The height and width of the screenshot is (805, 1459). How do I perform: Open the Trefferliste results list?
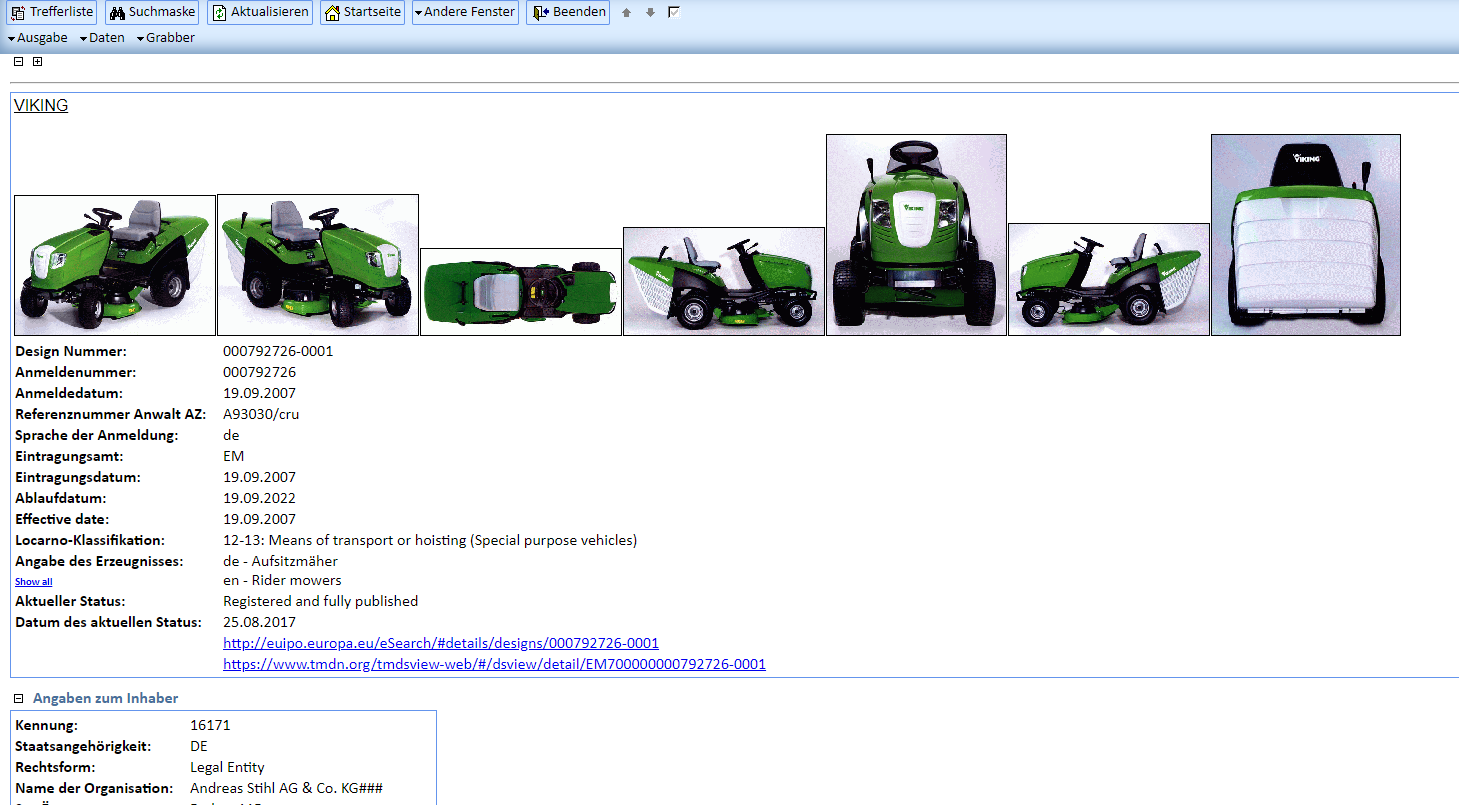[51, 12]
